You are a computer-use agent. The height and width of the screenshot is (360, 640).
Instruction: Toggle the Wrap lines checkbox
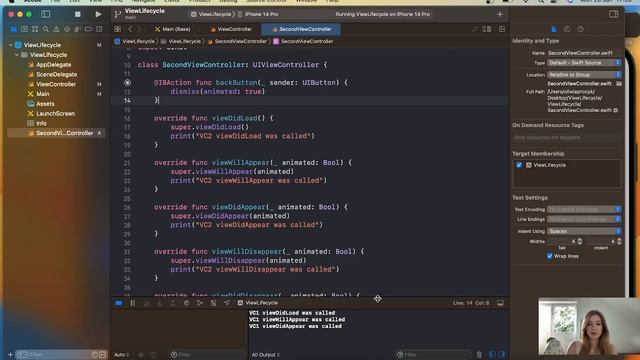[550, 256]
